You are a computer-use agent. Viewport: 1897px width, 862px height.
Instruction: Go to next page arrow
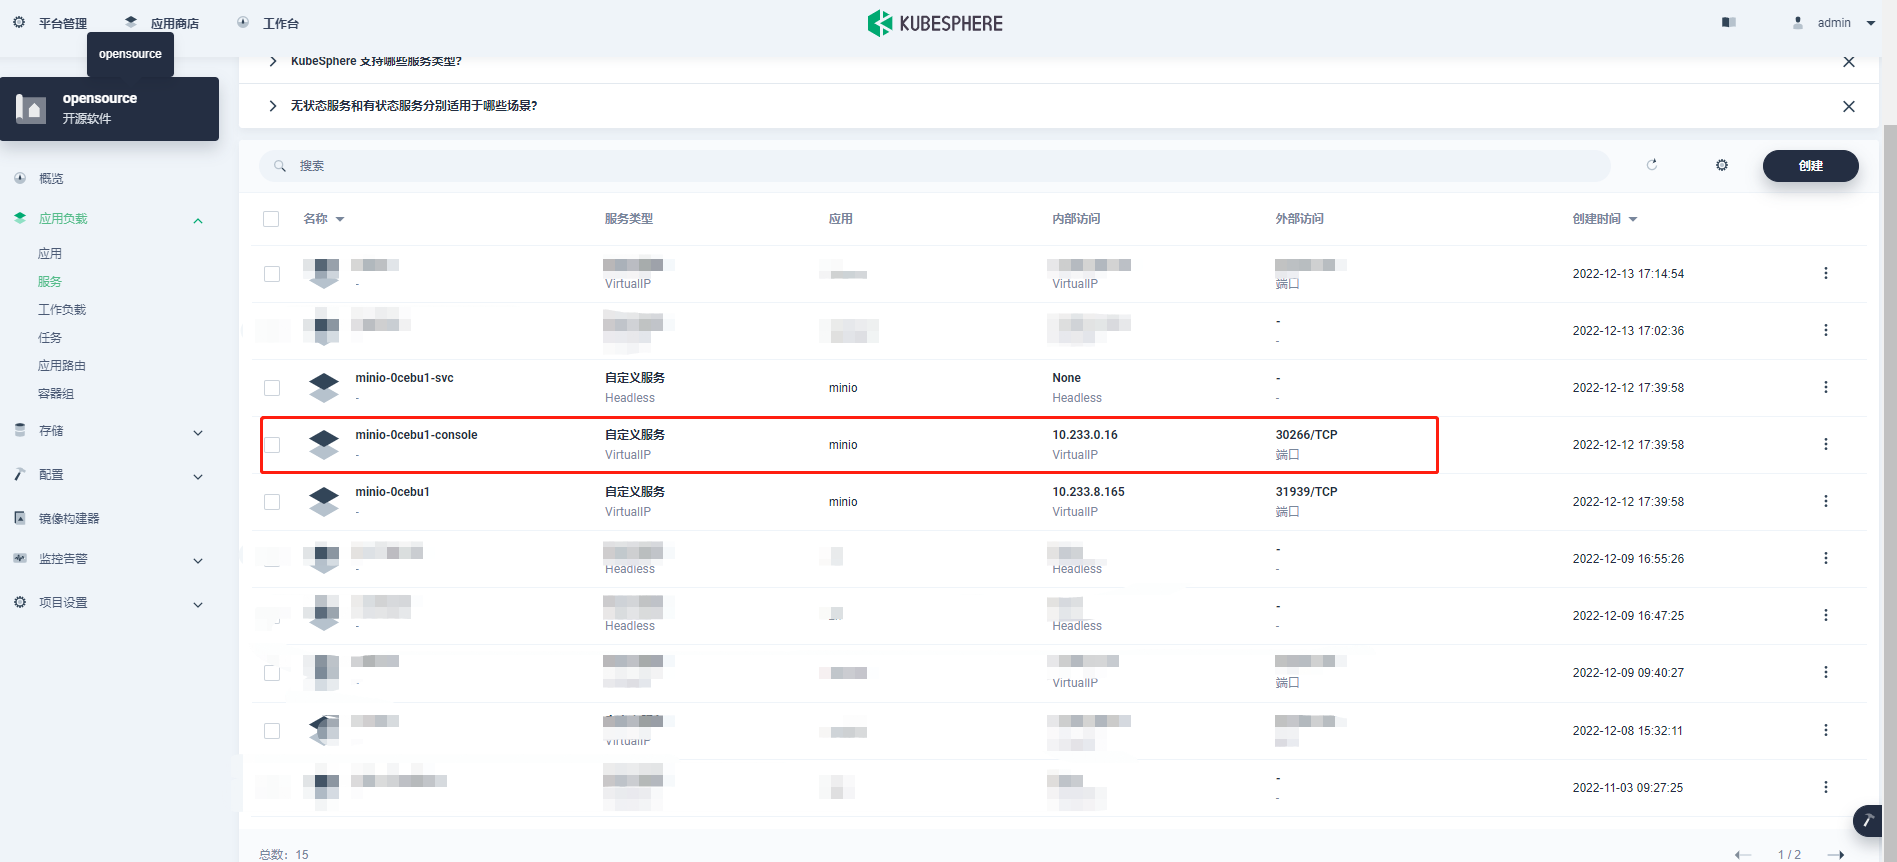coord(1836,855)
